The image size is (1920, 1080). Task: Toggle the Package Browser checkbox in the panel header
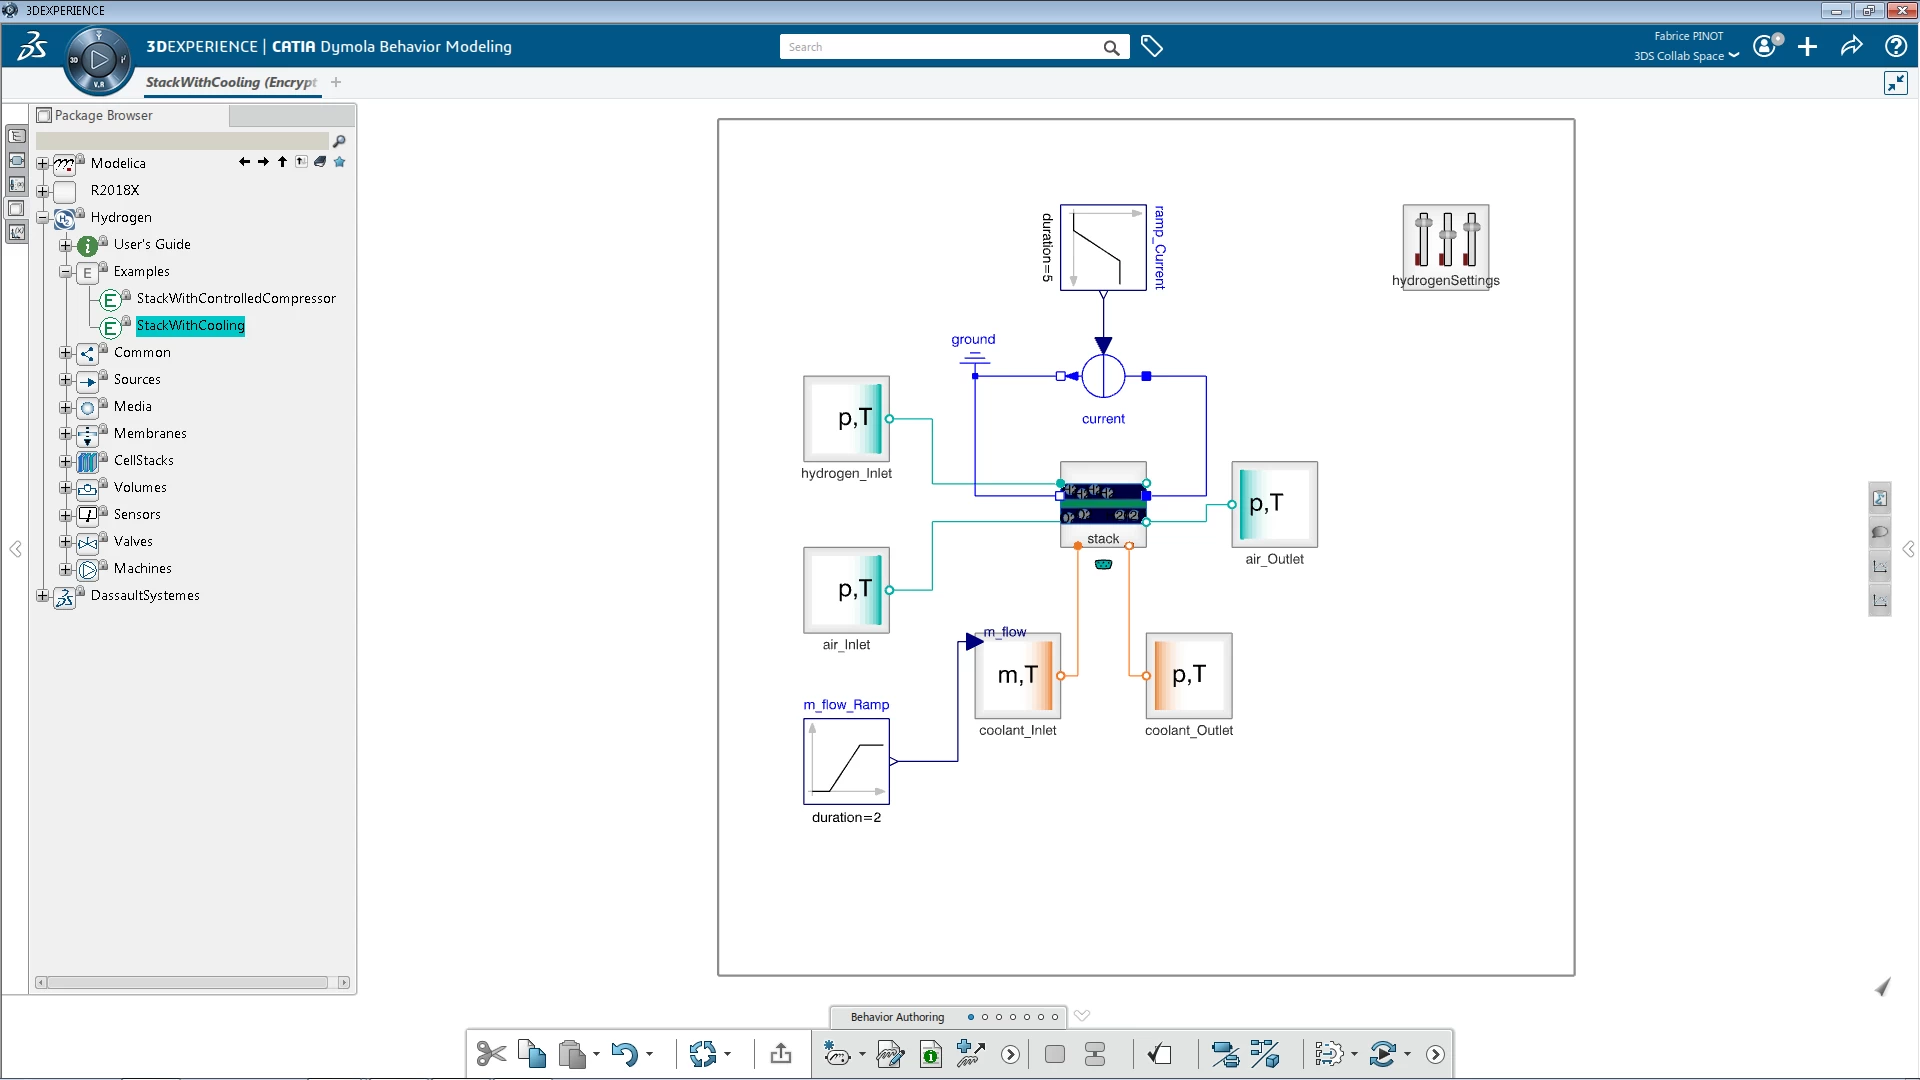43,114
